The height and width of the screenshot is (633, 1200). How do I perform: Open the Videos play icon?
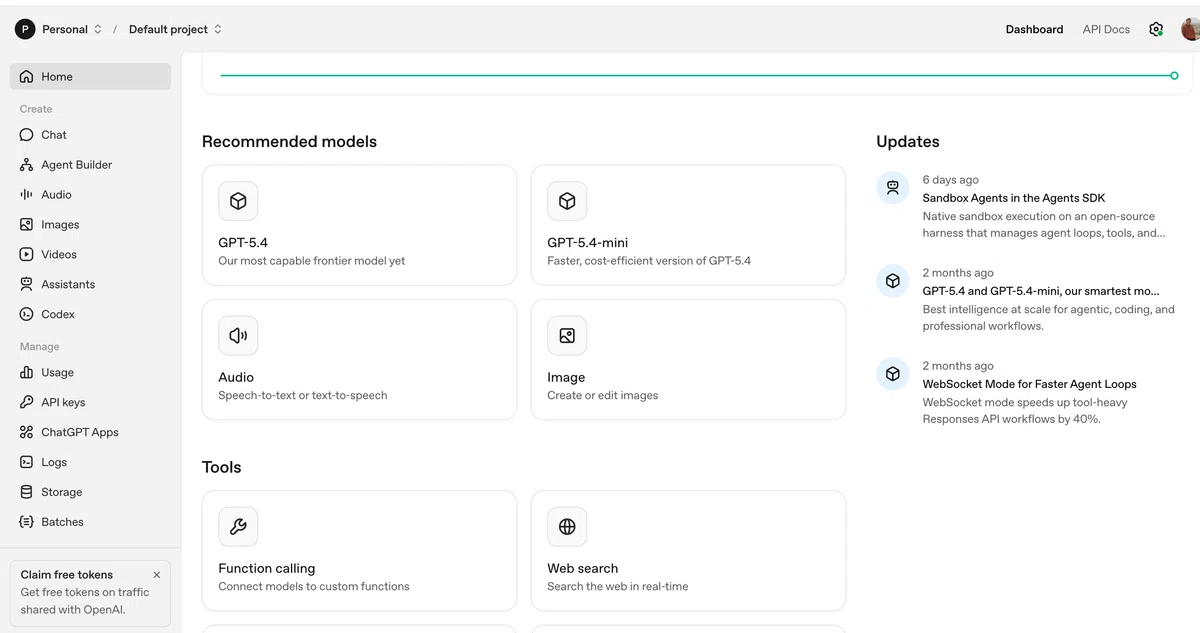27,255
